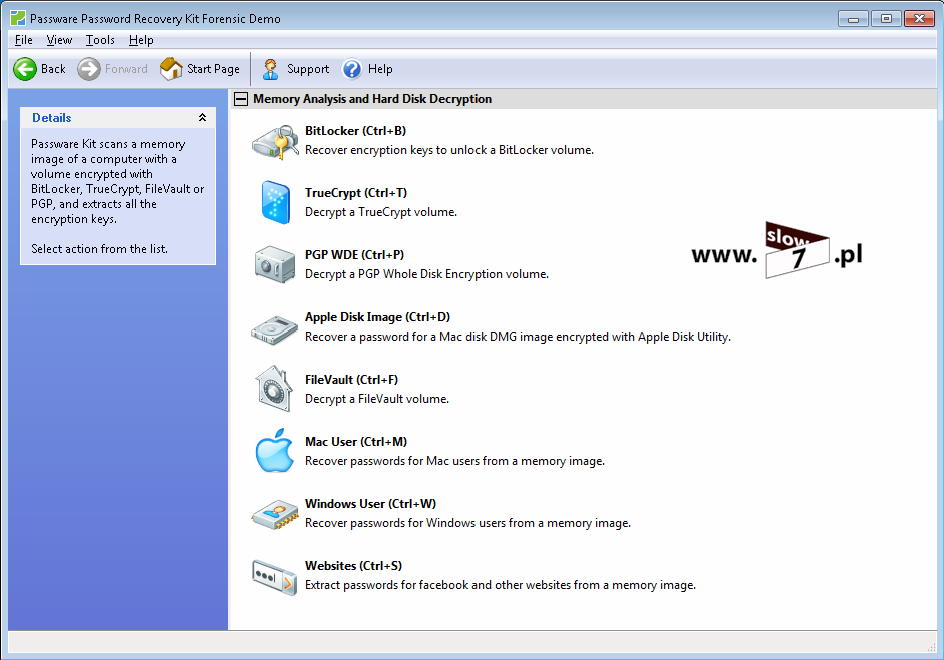
Task: Click the window resize grip in status bar
Action: tap(932, 647)
